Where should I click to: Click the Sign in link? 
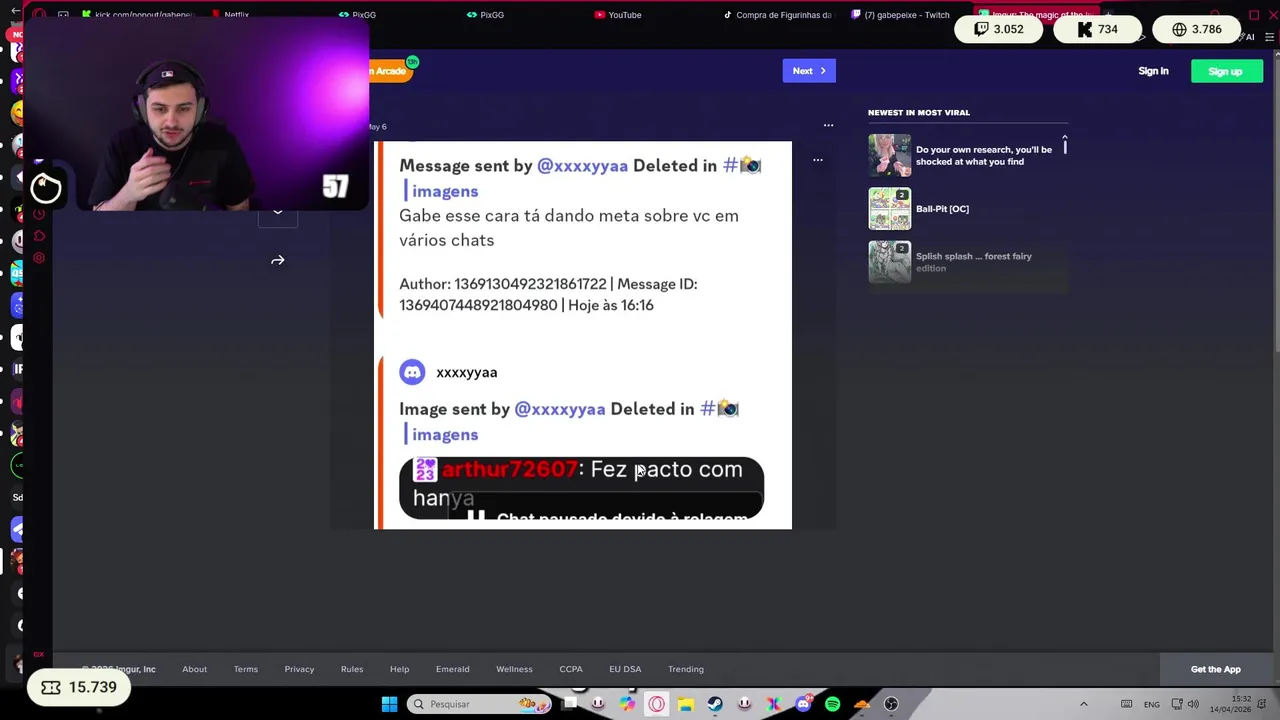[x=1153, y=71]
